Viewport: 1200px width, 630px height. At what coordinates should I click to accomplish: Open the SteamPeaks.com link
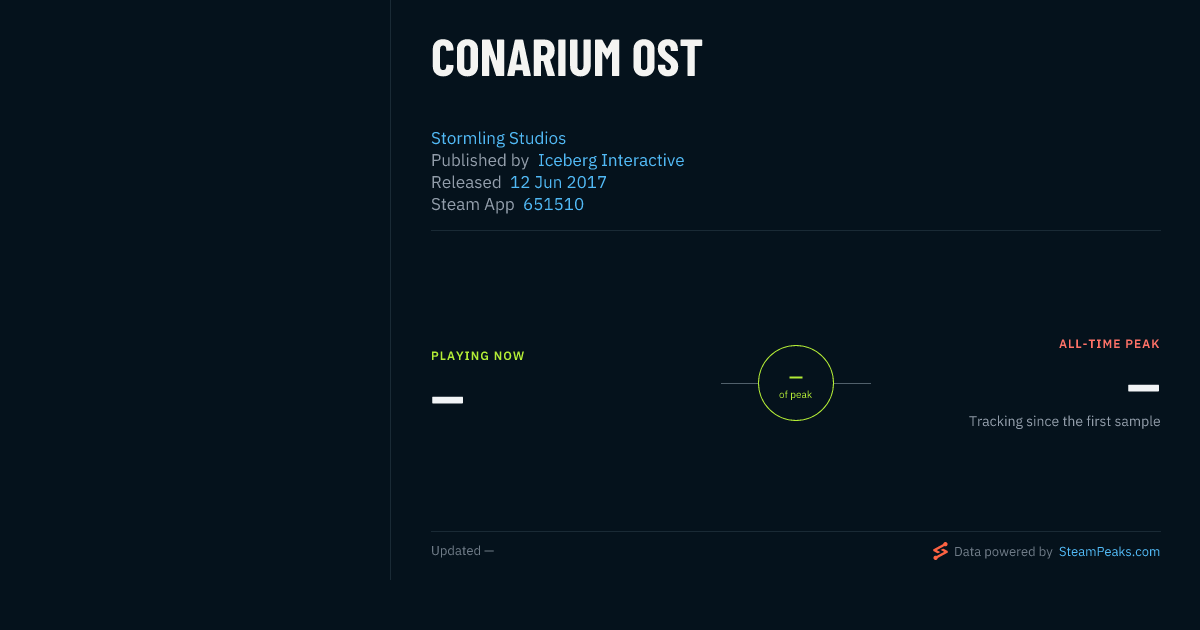(1109, 551)
